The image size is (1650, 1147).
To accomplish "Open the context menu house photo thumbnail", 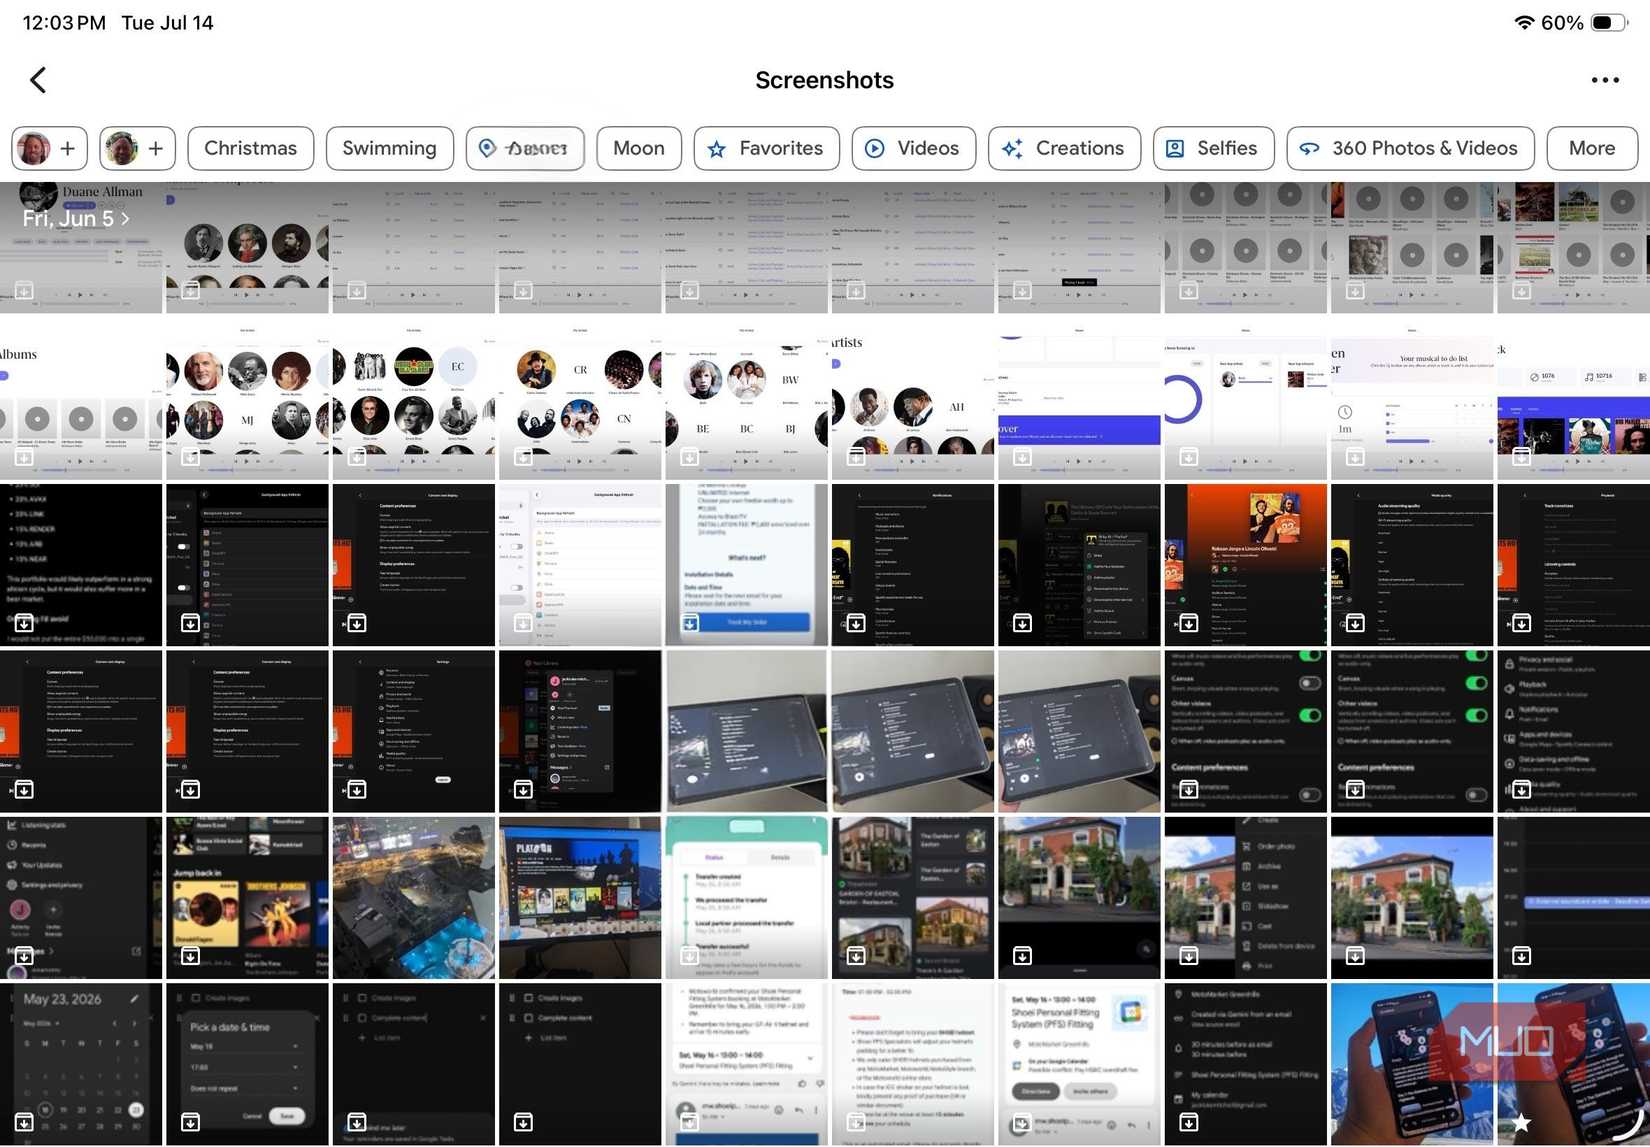I will [1245, 898].
